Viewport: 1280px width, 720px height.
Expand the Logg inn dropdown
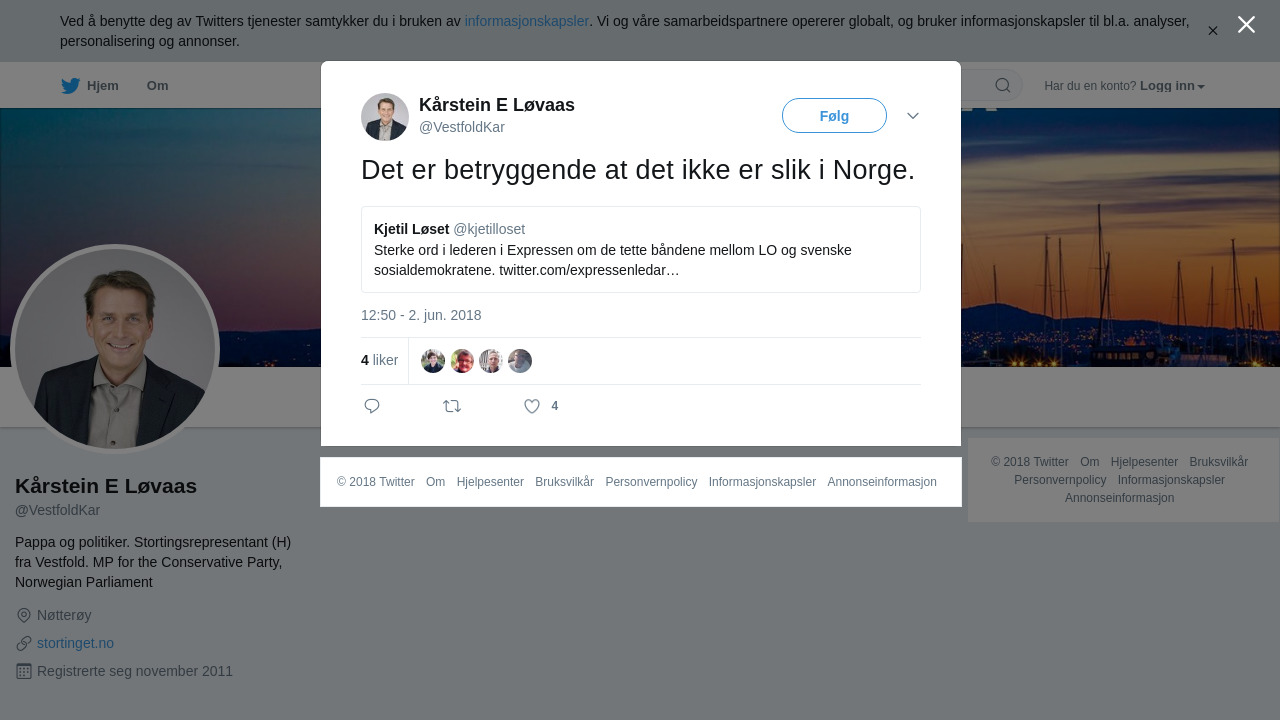pos(1172,86)
